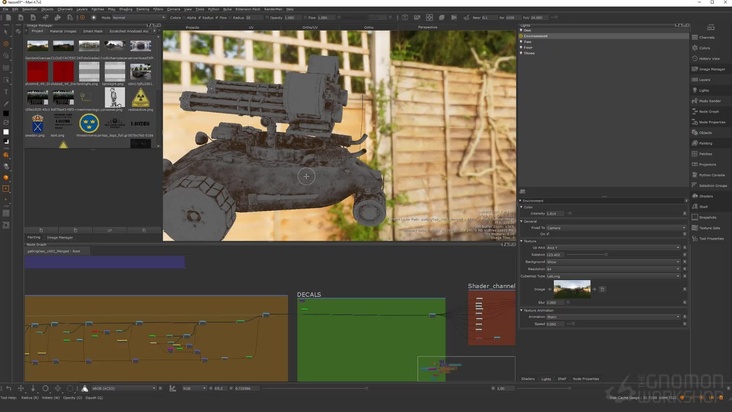Viewport: 732px width, 412px height.
Task: Select the radioactive warning sign thumbnail
Action: pos(140,98)
